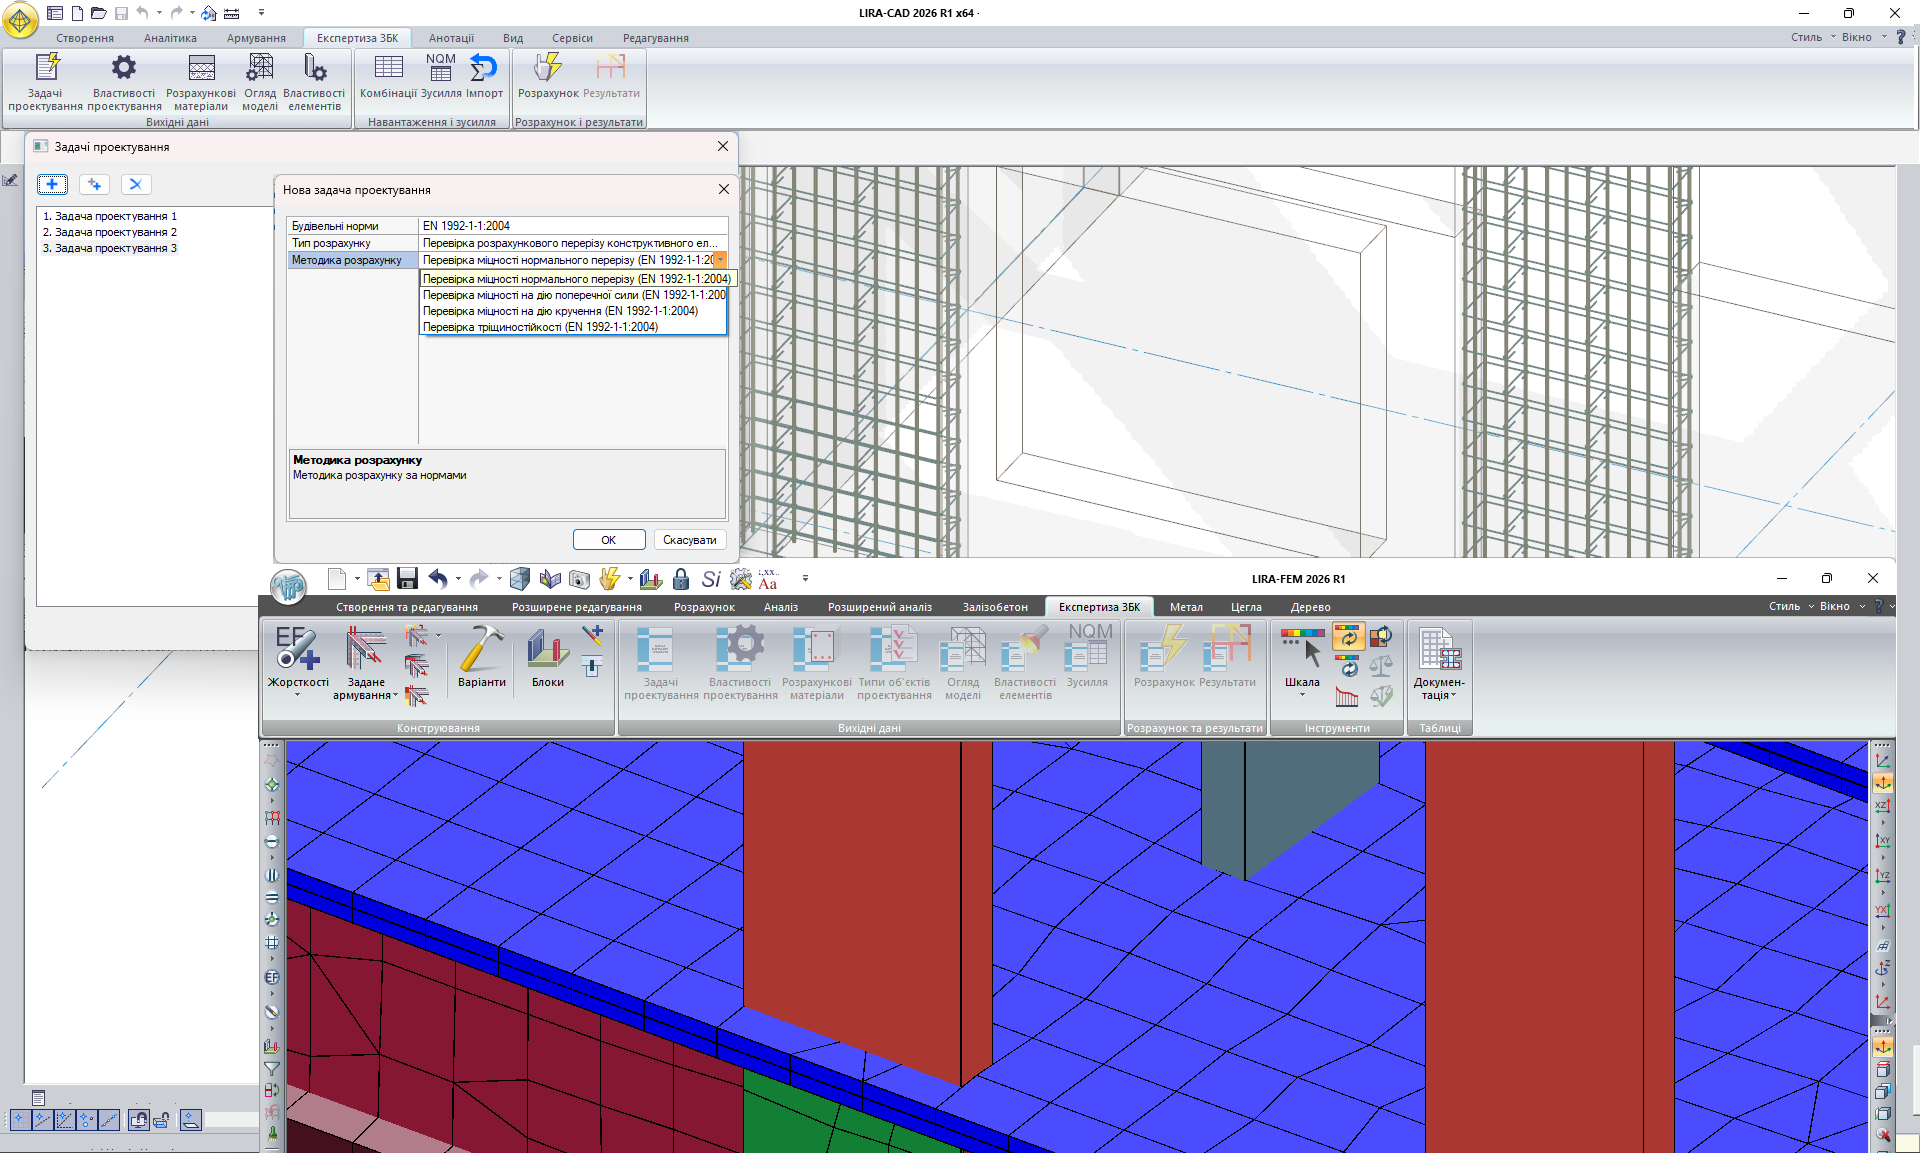Select Перевірка тріщиностійкості option in list
1920x1153 pixels.
pos(540,327)
